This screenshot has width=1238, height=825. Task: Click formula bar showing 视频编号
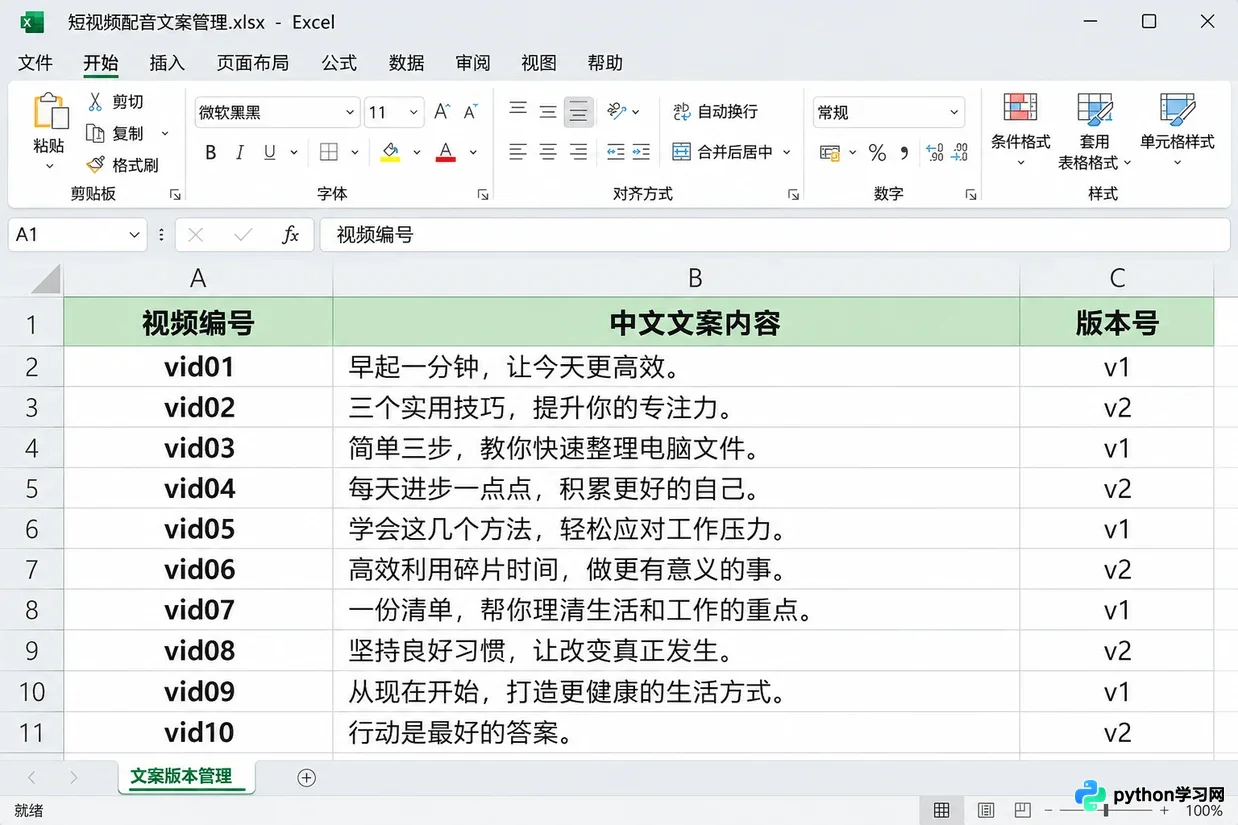point(774,235)
